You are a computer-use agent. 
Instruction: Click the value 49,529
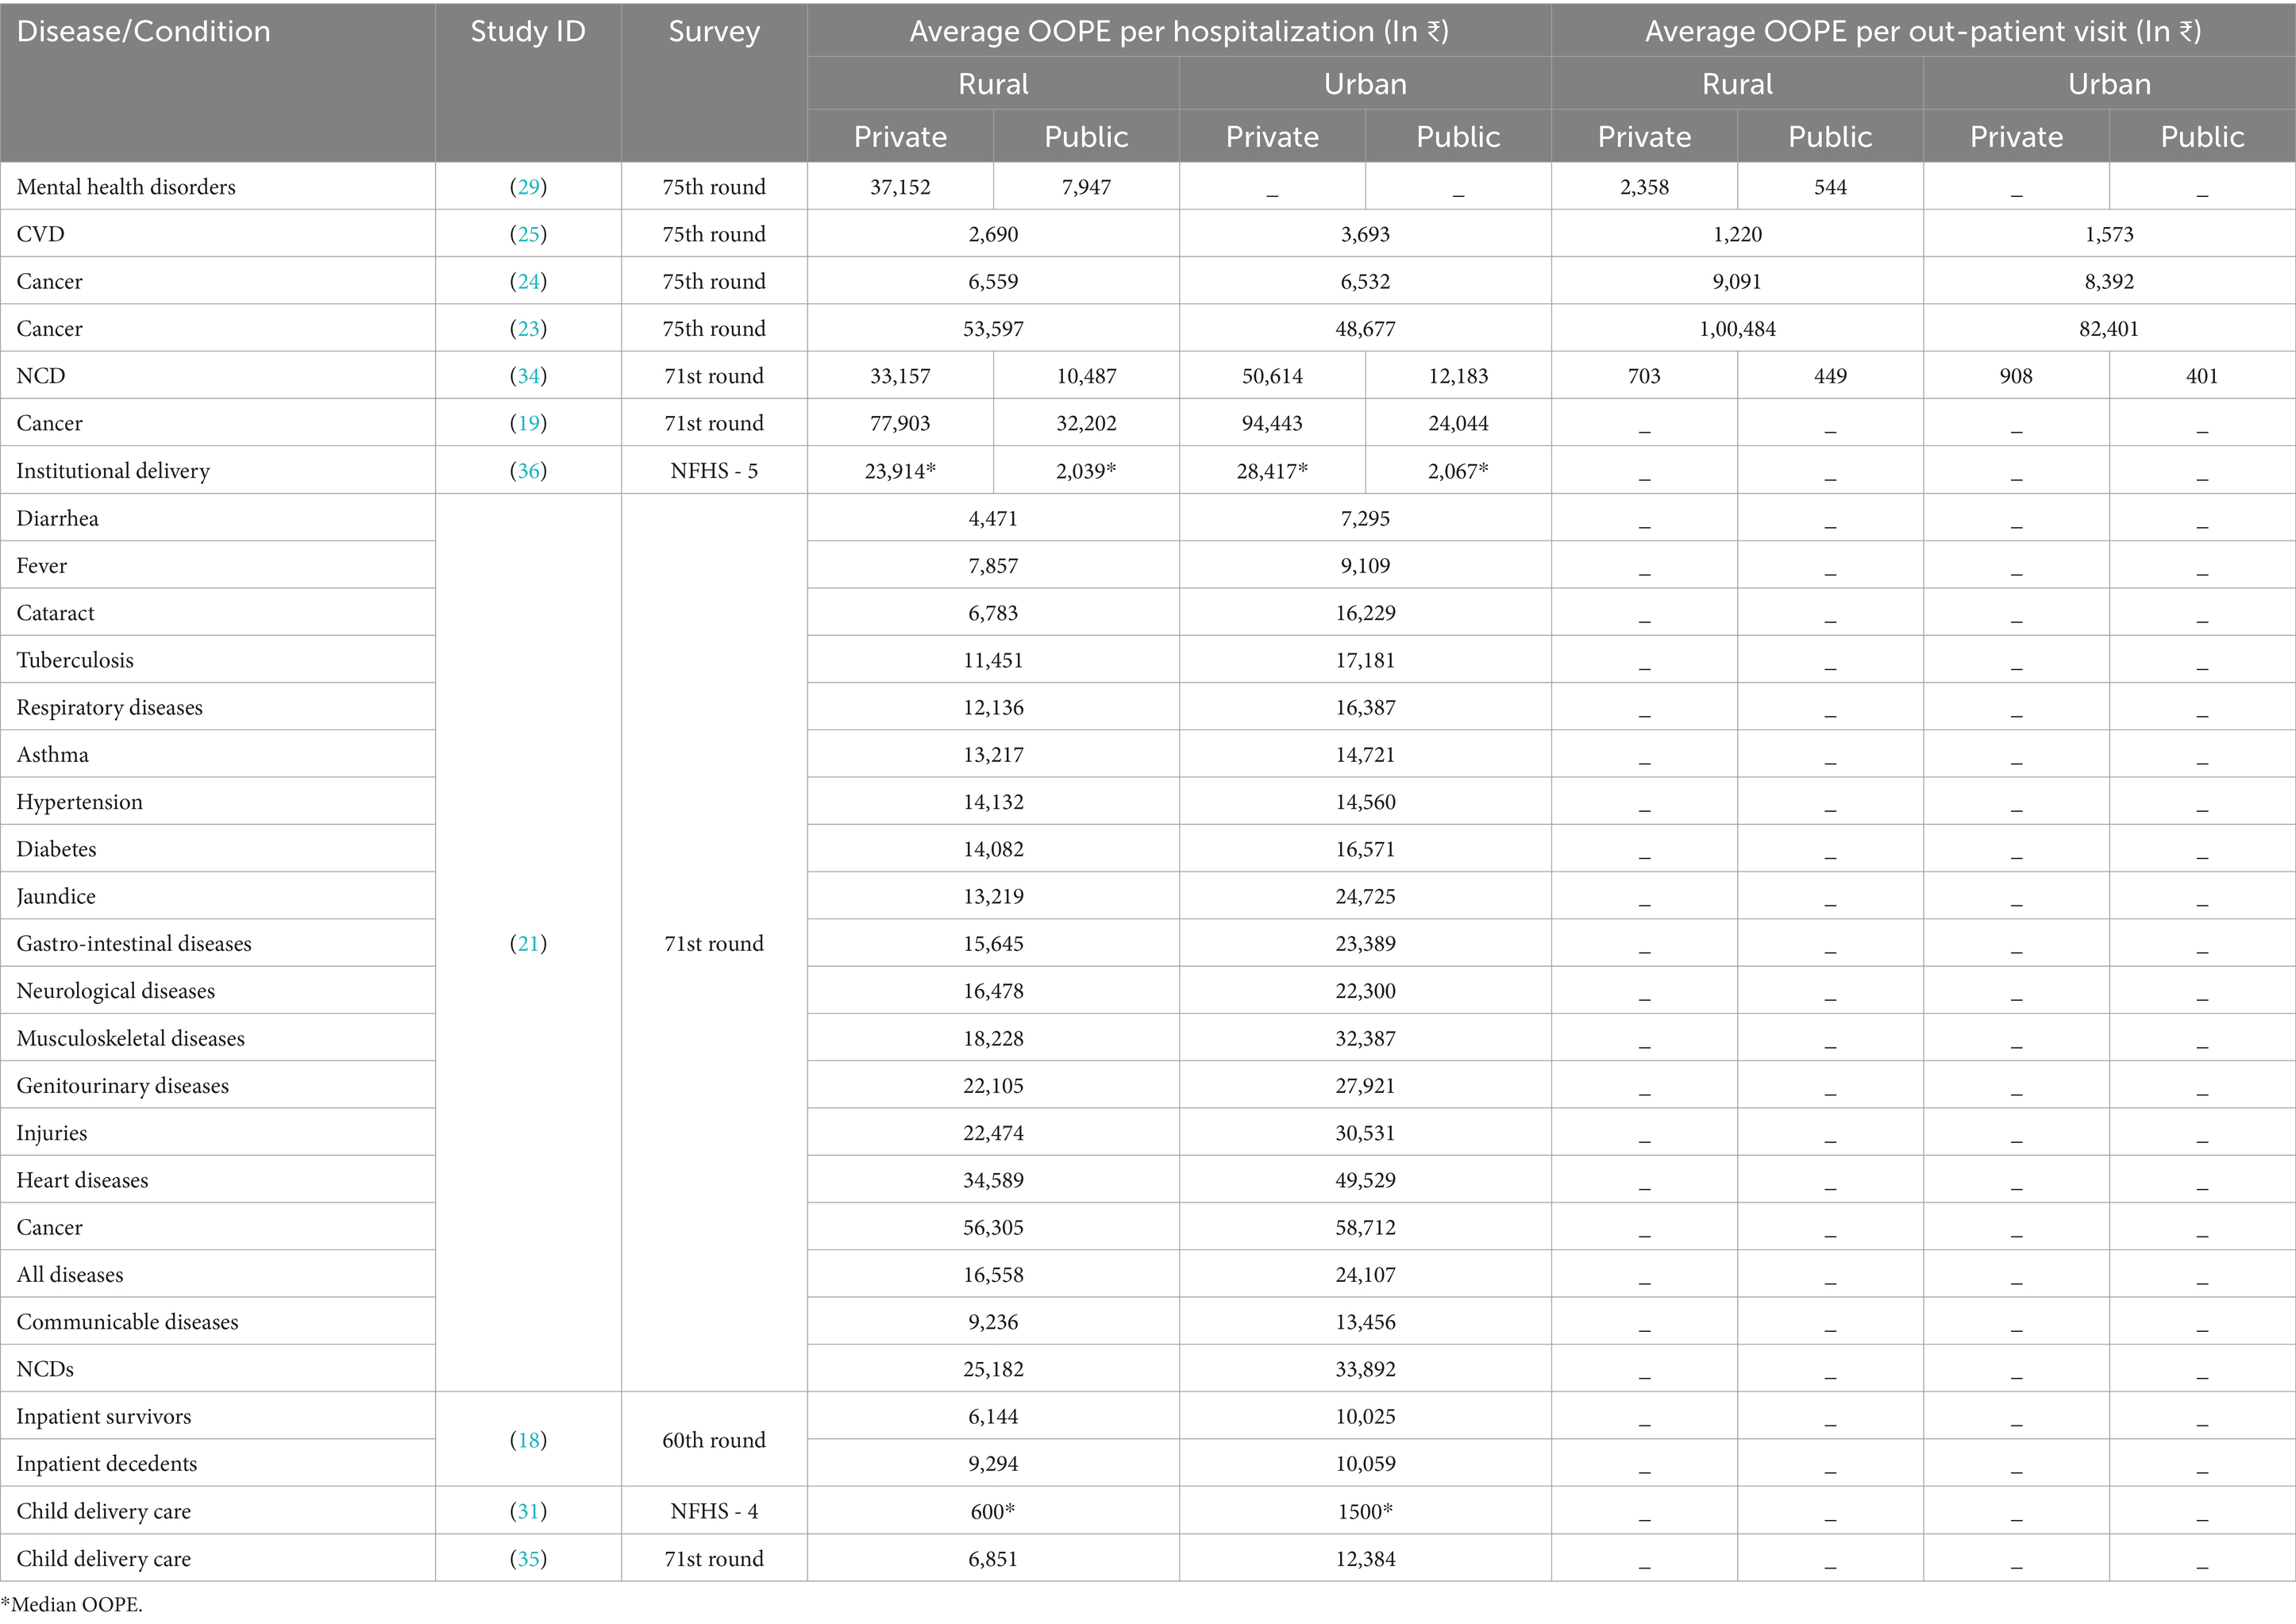click(x=1365, y=1180)
